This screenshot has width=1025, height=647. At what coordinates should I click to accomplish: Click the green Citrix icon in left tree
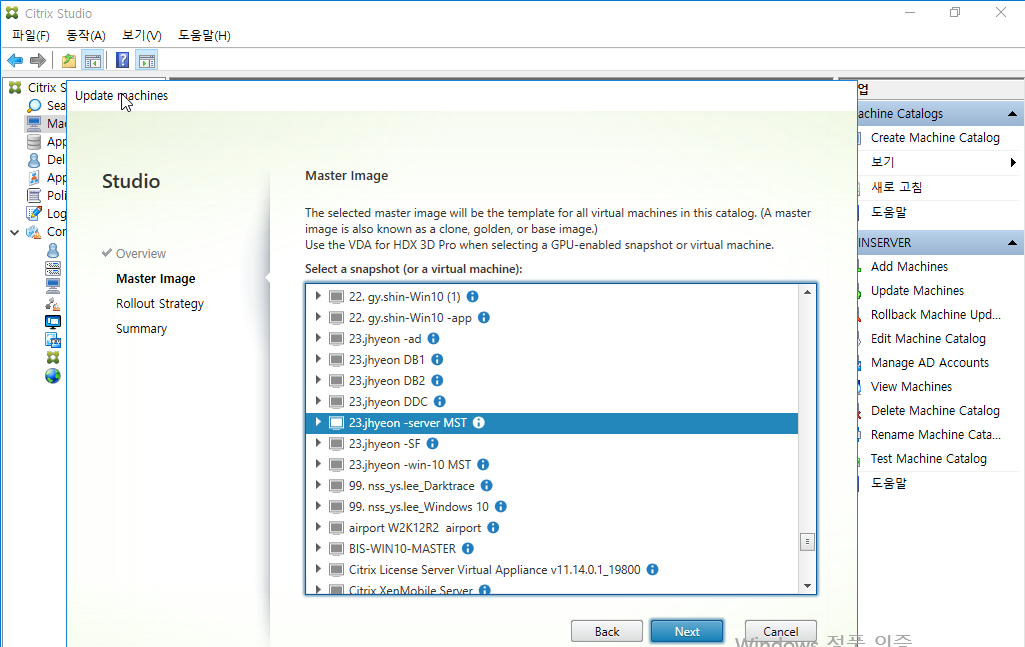click(53, 357)
